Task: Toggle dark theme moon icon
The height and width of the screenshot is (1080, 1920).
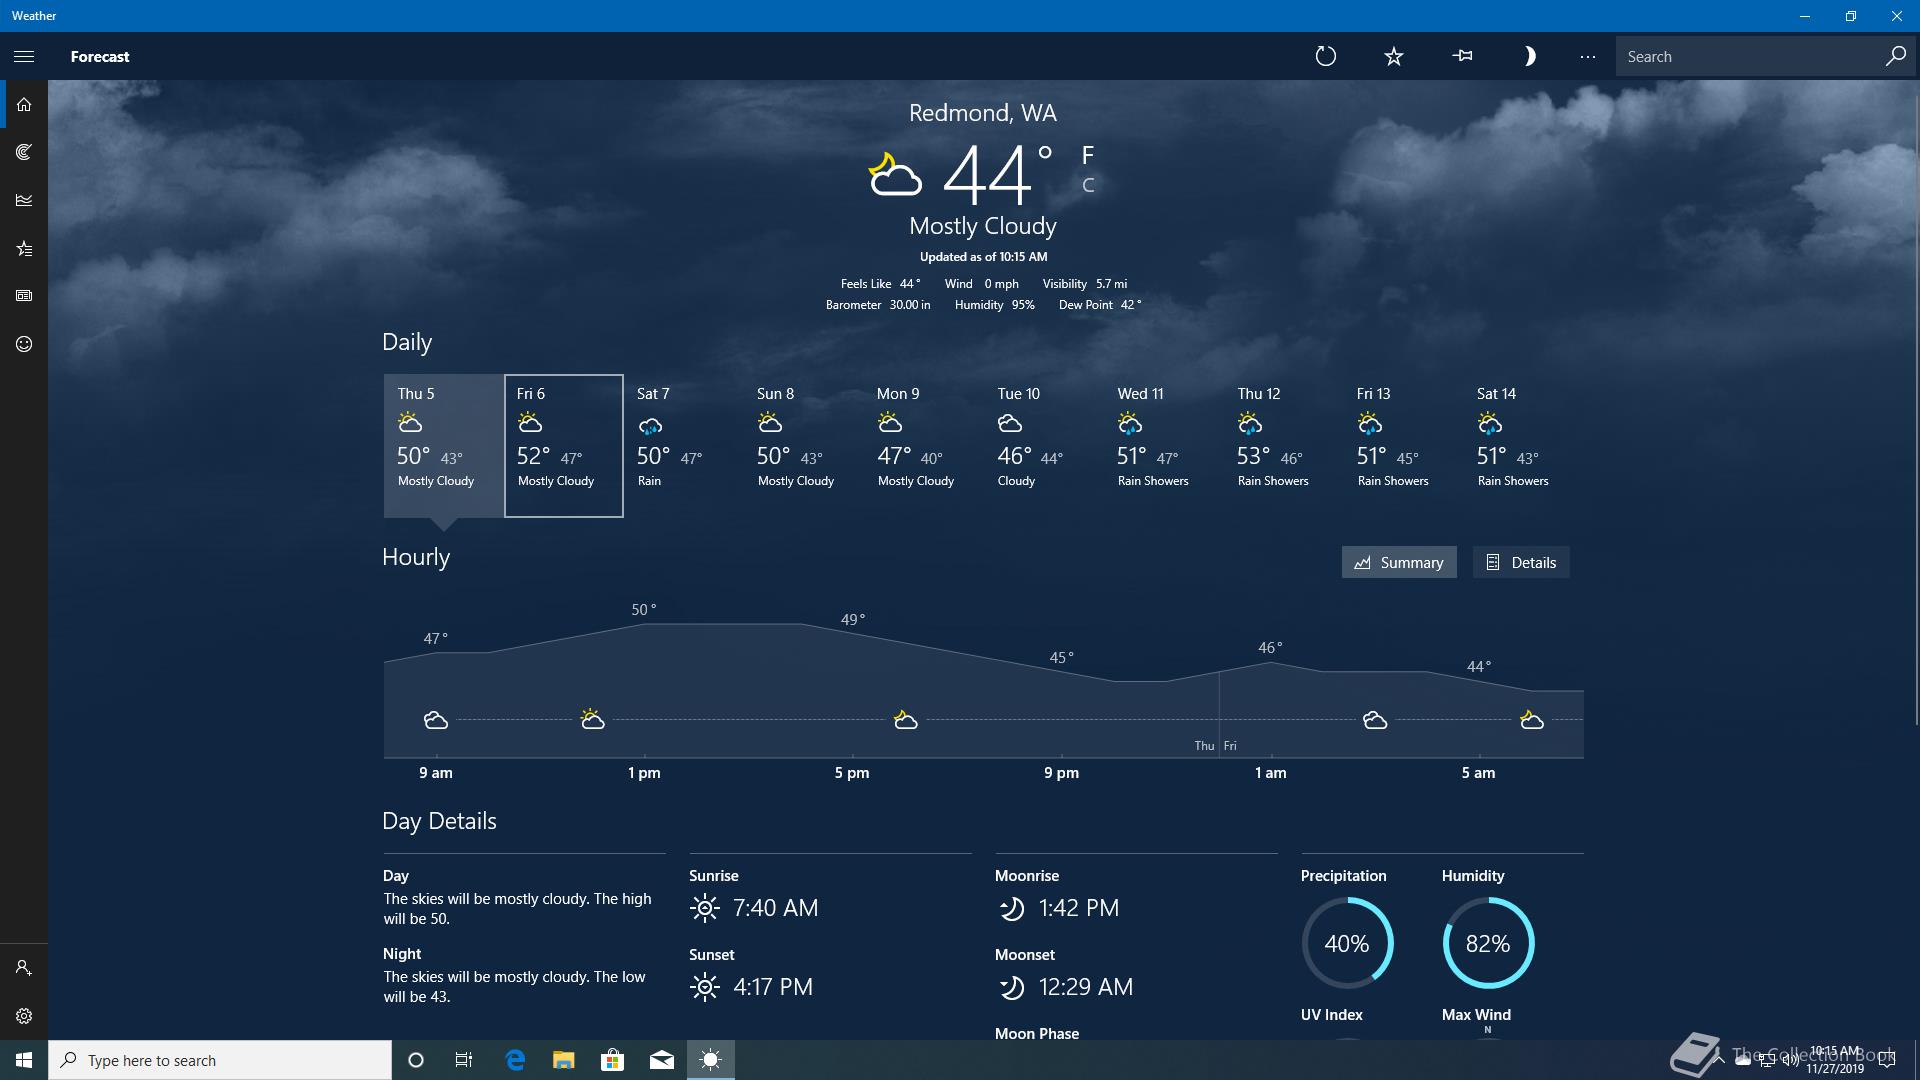Action: [x=1528, y=57]
